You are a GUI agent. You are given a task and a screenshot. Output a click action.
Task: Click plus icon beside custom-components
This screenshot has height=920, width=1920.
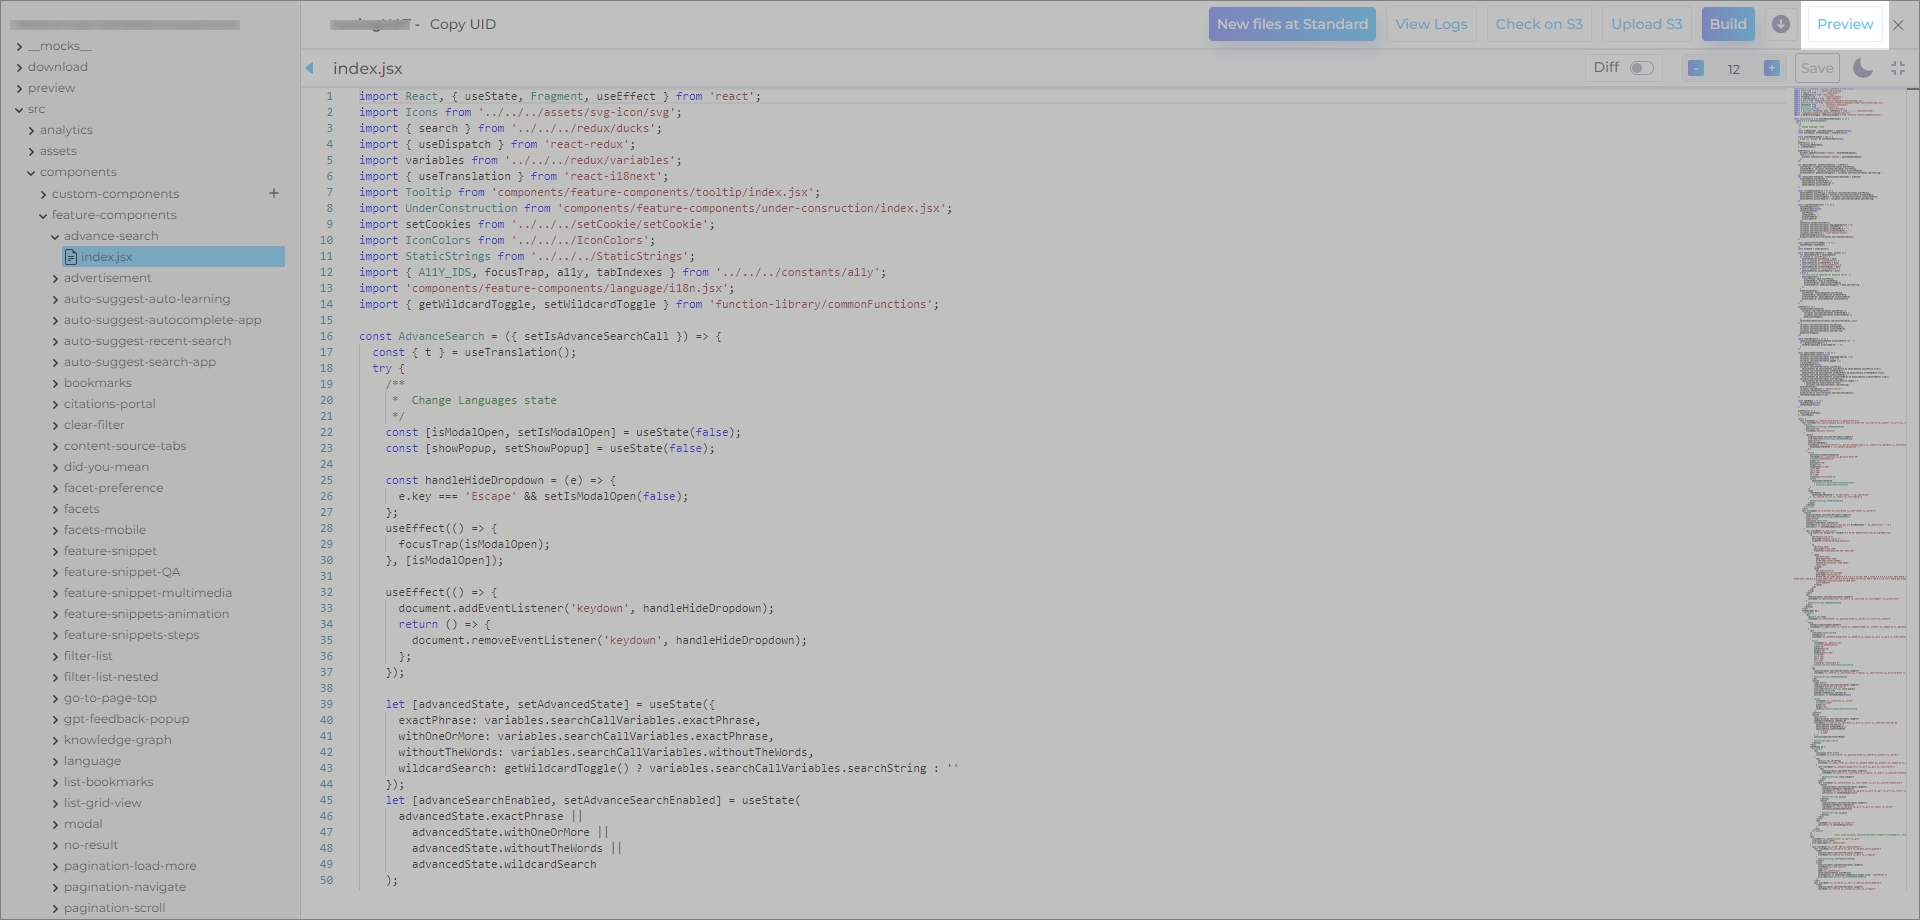coord(273,193)
